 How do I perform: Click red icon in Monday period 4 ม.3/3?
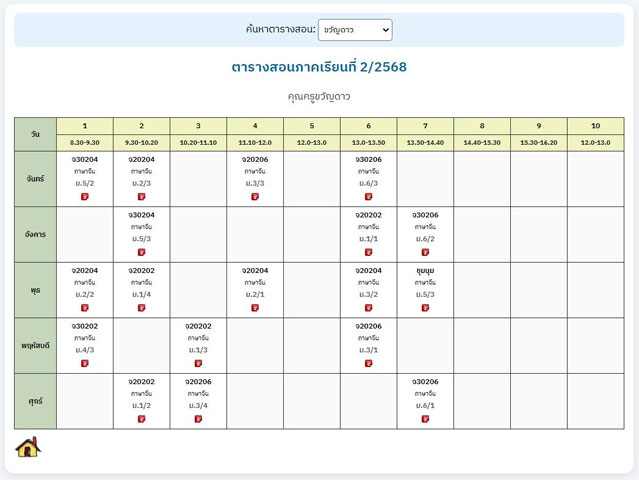(255, 197)
